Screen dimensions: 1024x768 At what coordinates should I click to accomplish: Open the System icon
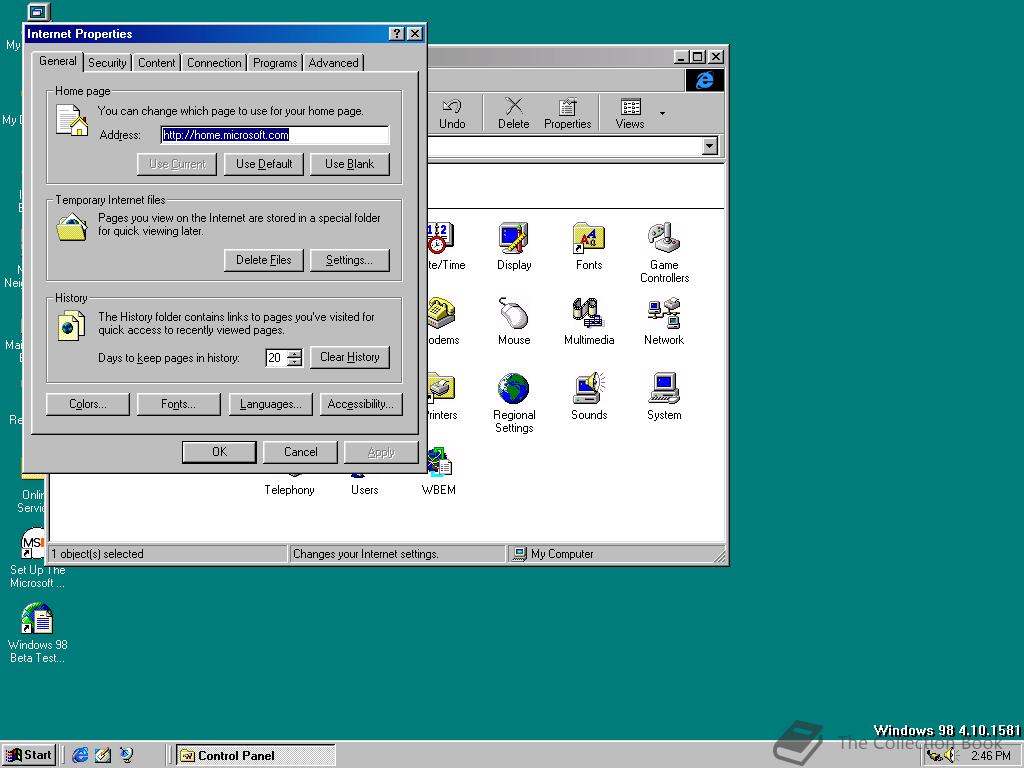click(664, 389)
